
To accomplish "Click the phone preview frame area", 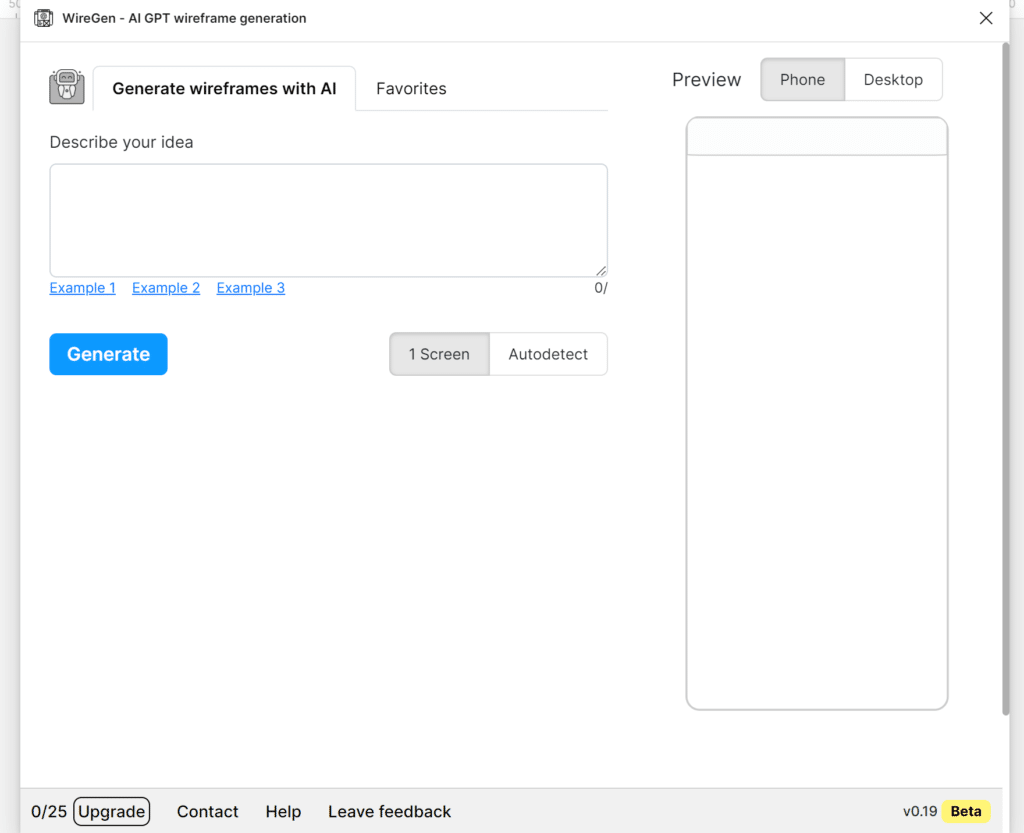I will (817, 413).
